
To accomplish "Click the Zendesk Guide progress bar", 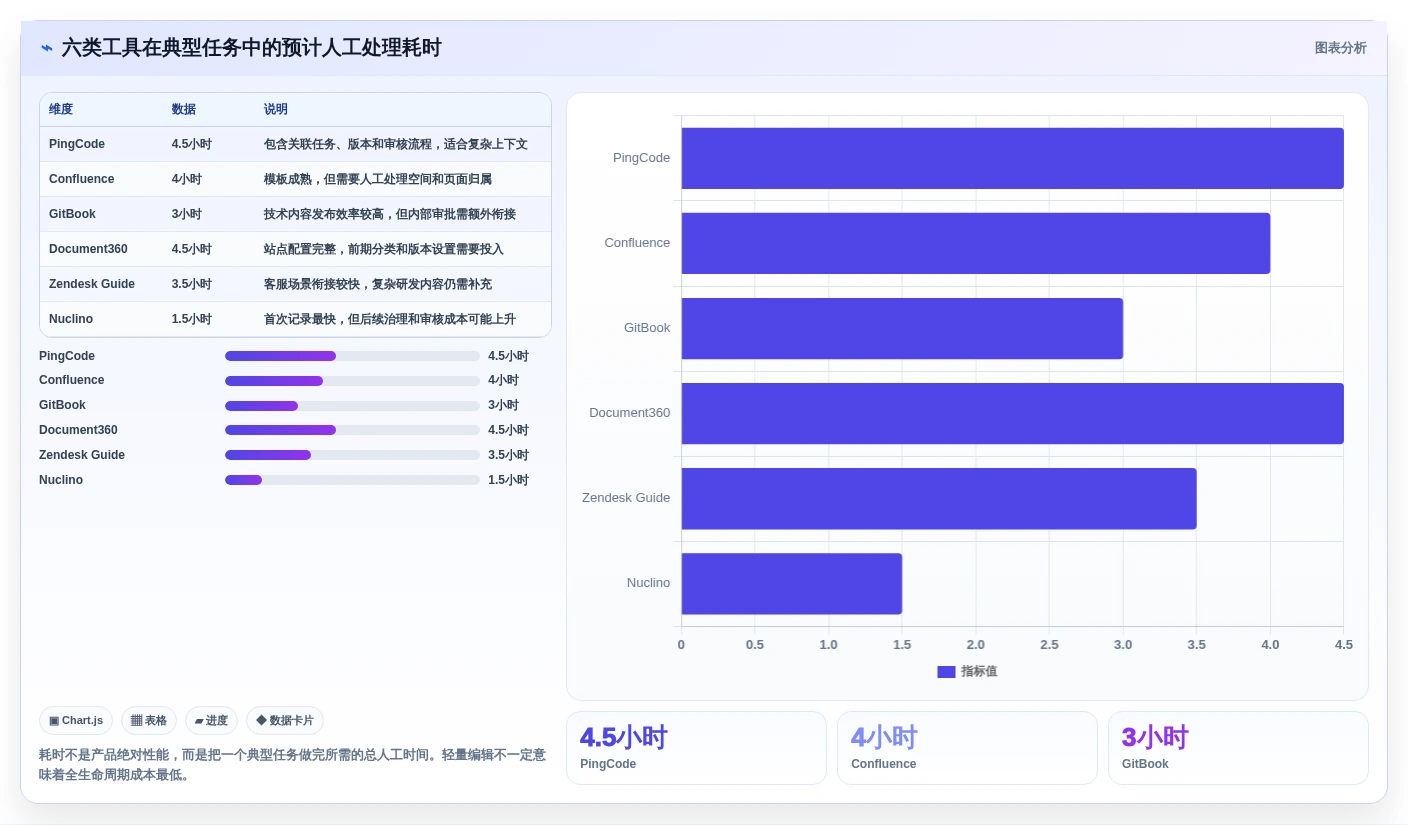I will 352,455.
